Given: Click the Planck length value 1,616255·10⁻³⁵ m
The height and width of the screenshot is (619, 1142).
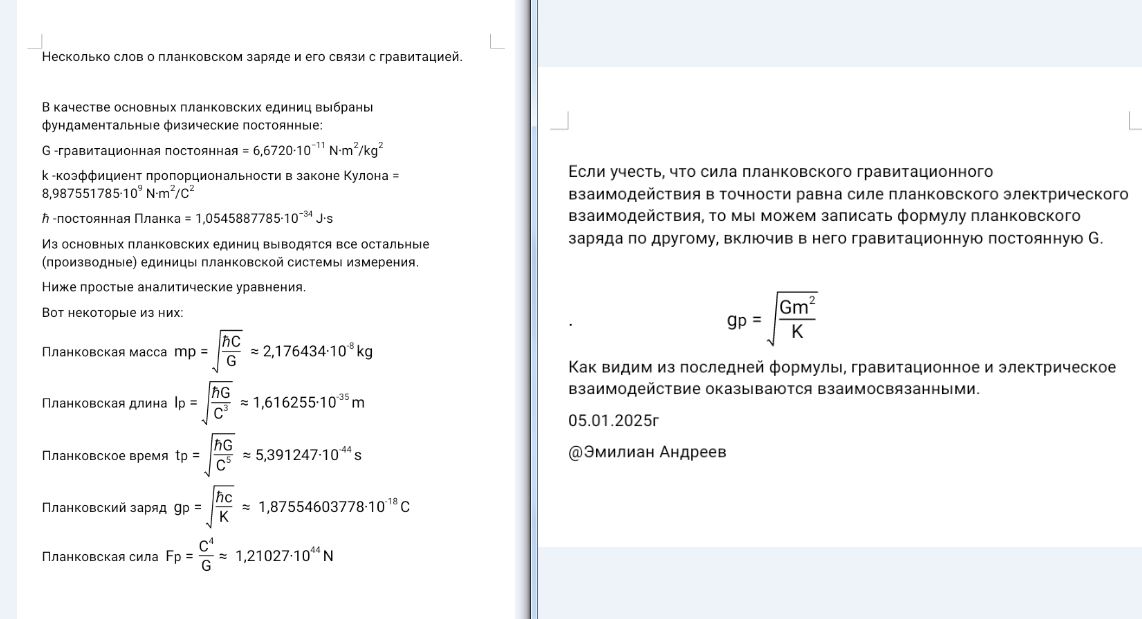Looking at the screenshot, I should [309, 402].
